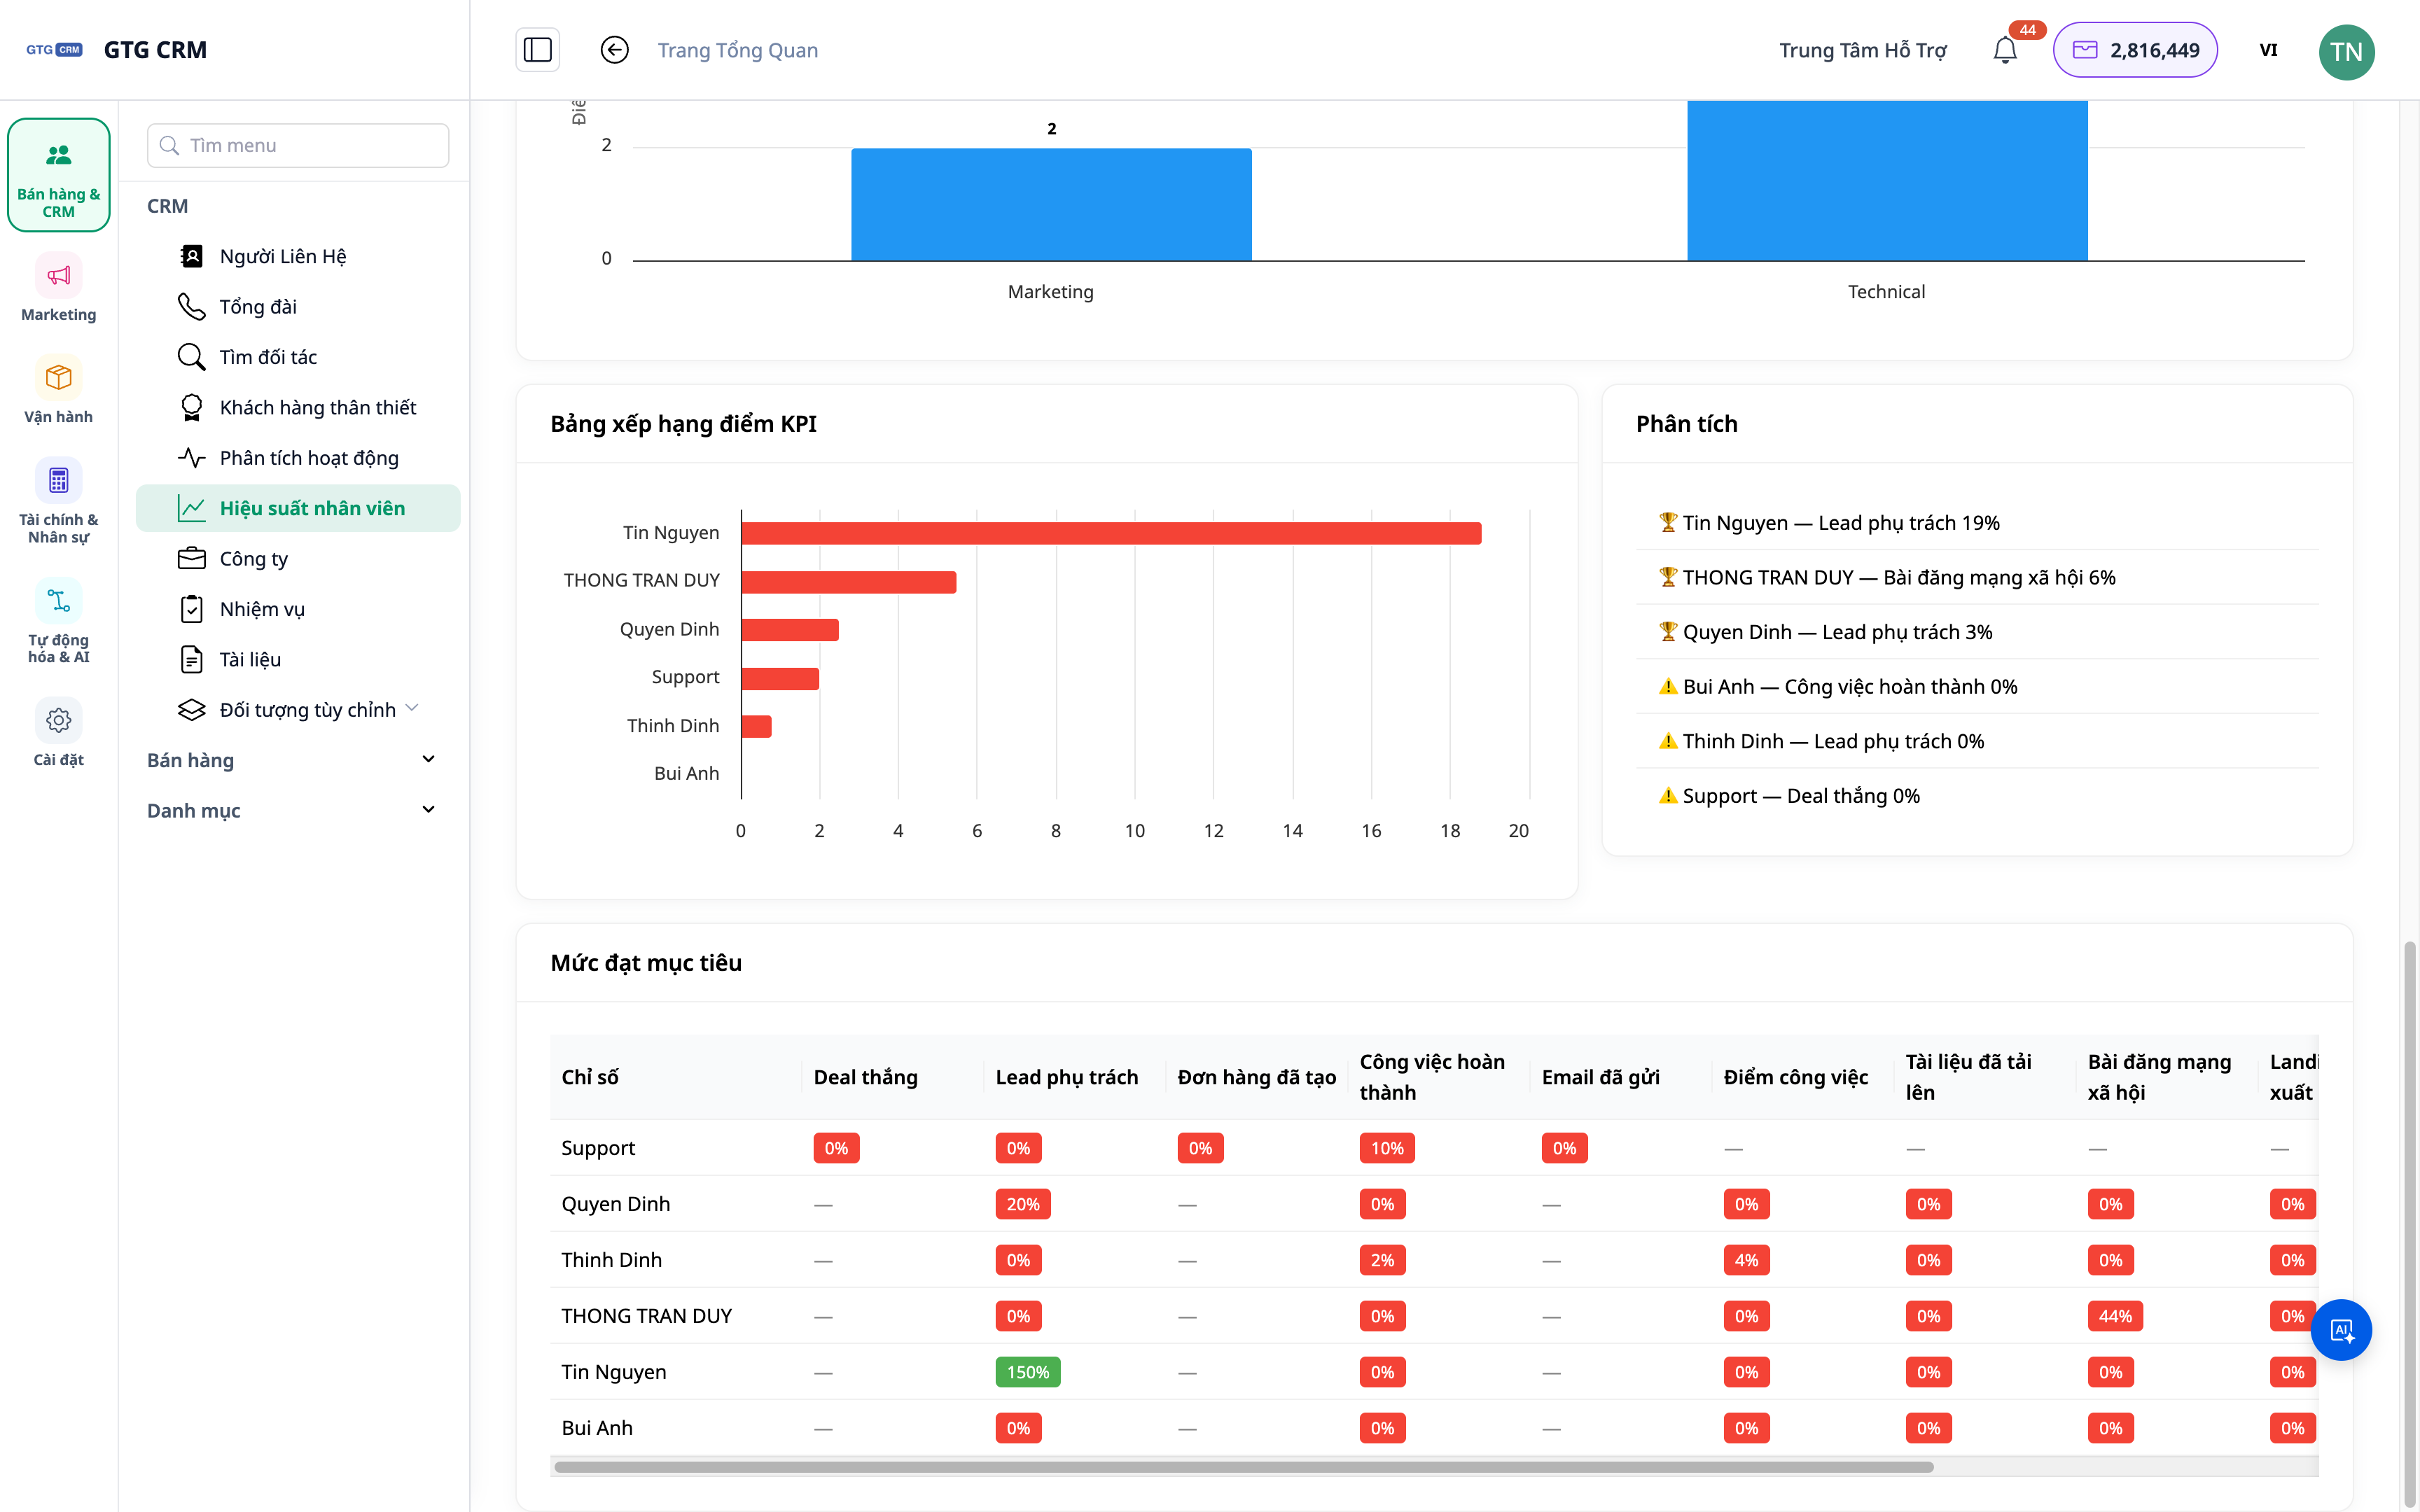Open Tìm đối tác menu item
This screenshot has width=2420, height=1512.
(298, 357)
